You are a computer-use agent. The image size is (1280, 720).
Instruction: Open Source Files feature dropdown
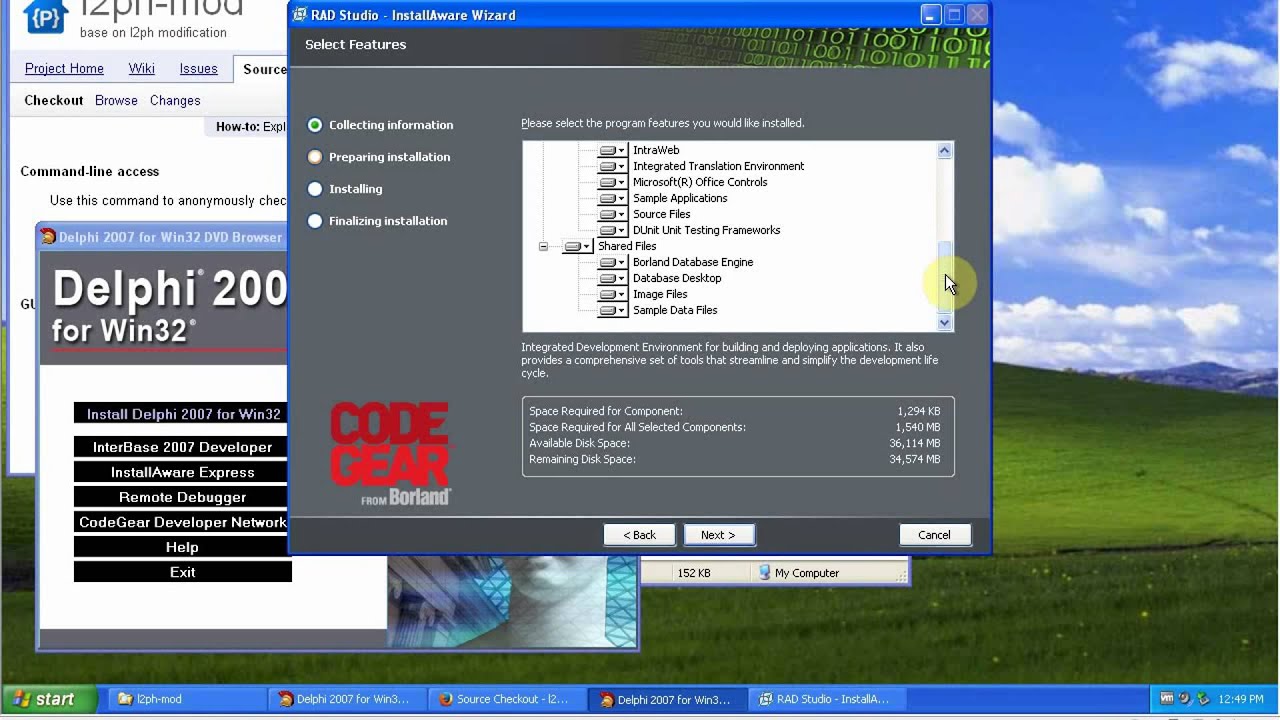click(612, 214)
